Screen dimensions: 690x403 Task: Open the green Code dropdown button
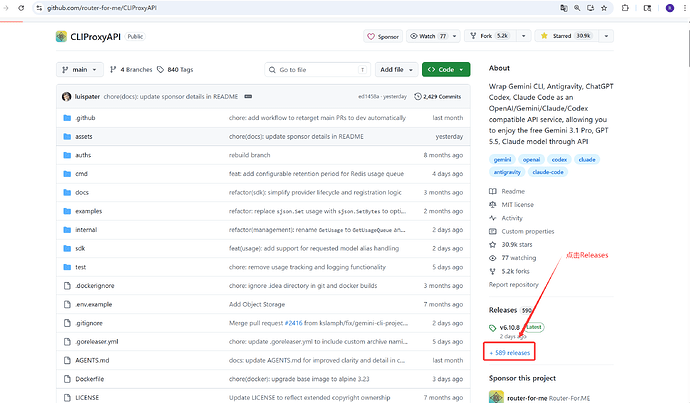446,70
